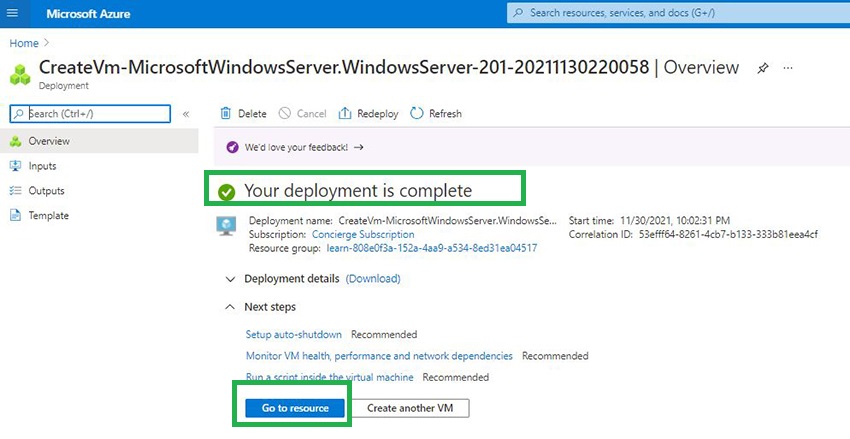Click the breadcrumb chevron after Home

[x=47, y=43]
